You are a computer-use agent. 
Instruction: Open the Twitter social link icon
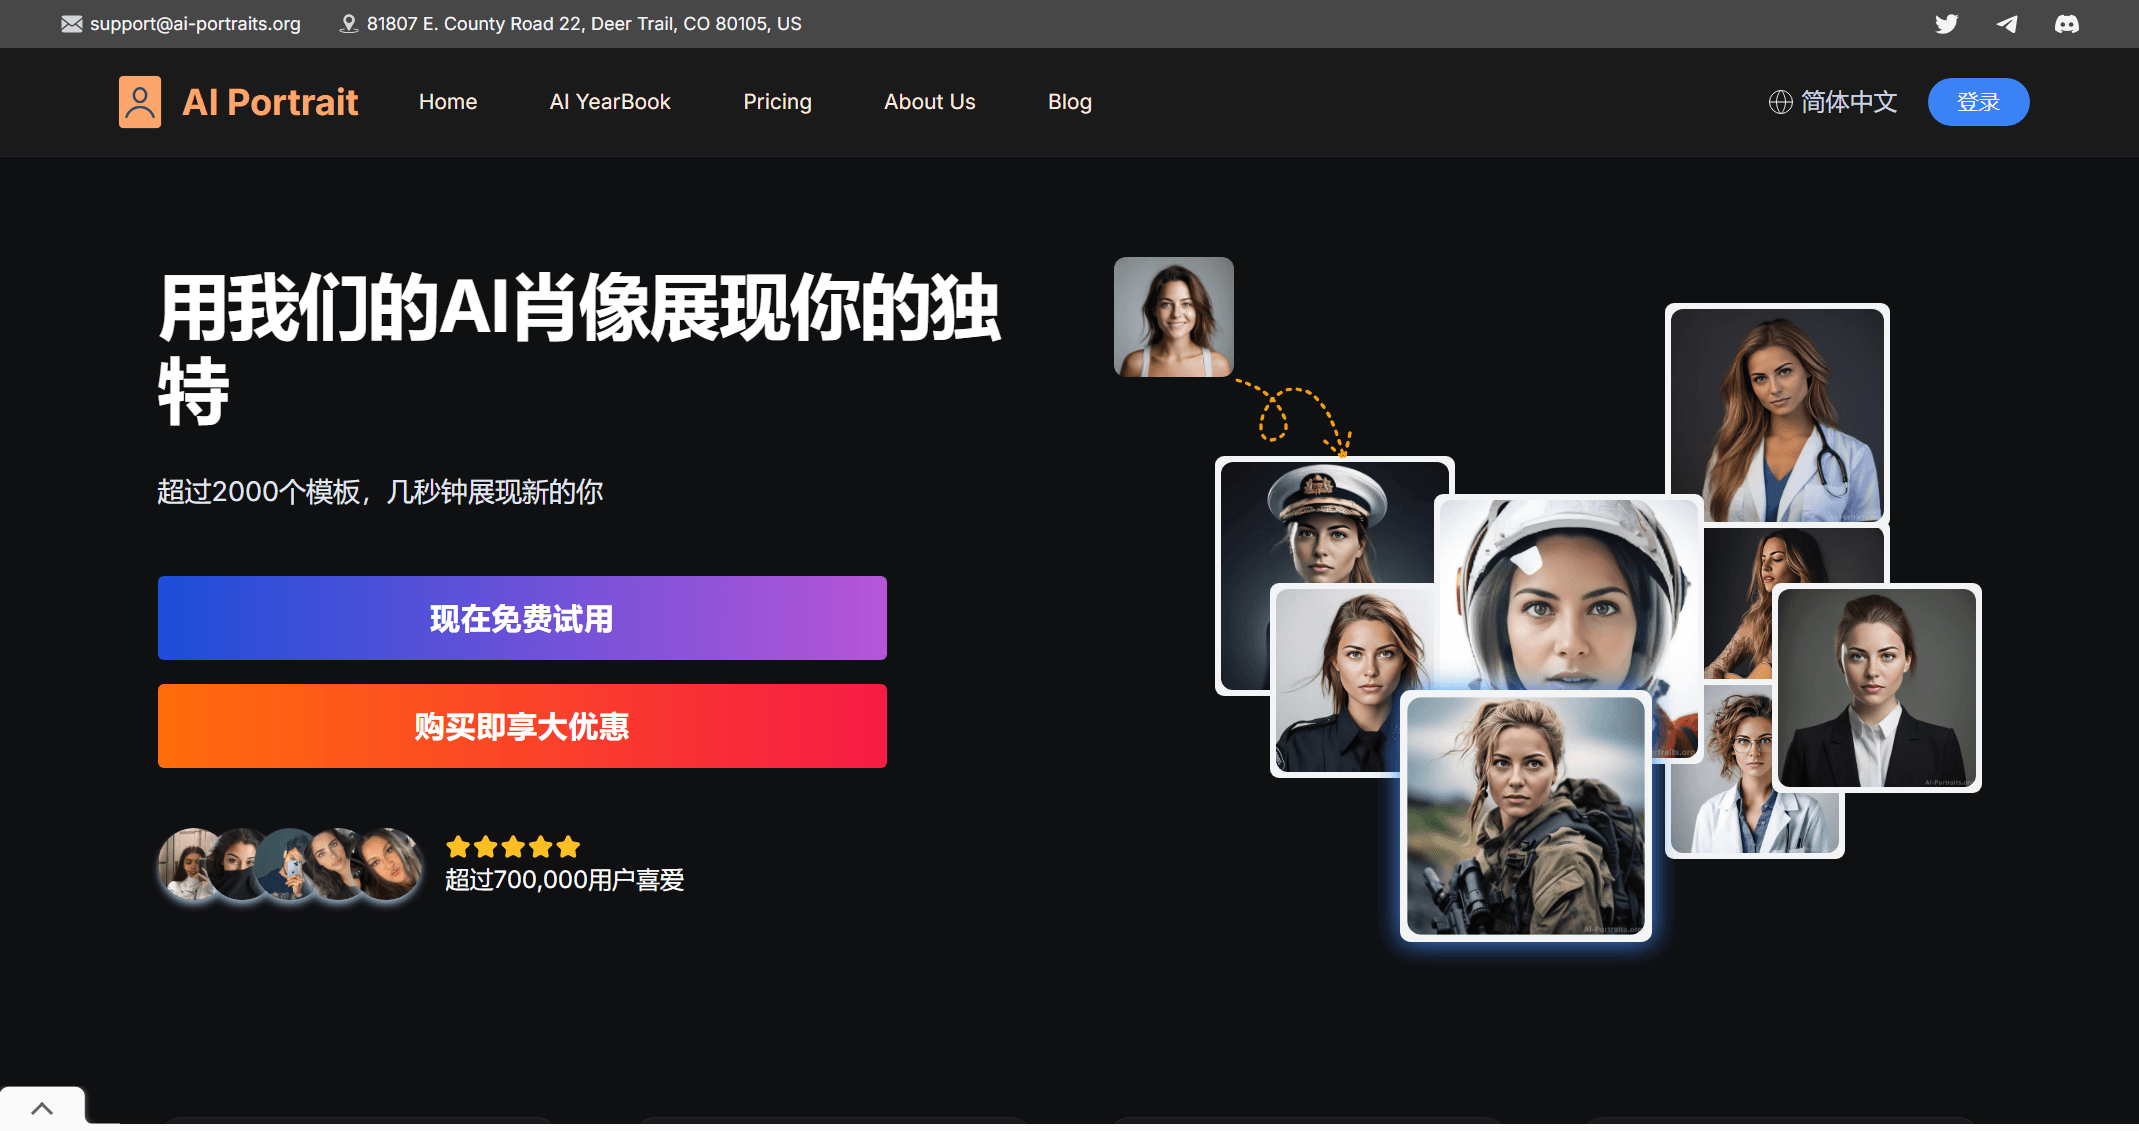(x=1946, y=24)
